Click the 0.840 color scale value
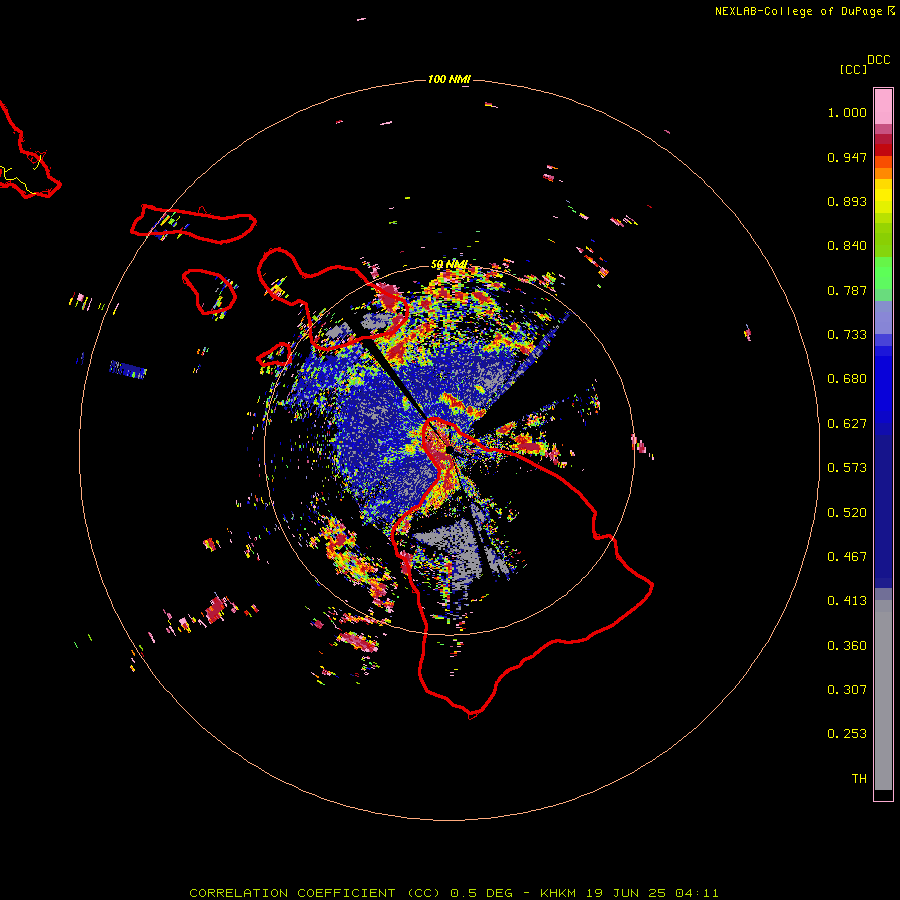Viewport: 900px width, 900px height. 847,246
